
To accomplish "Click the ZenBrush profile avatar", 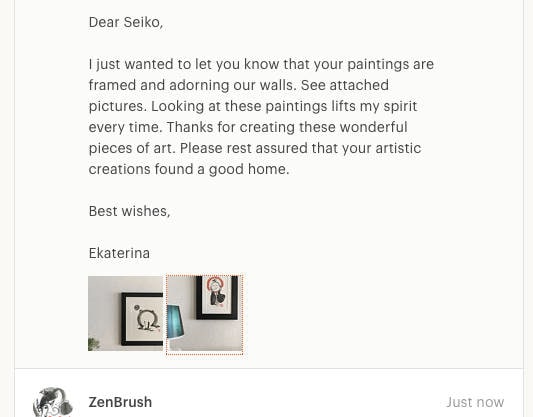I will point(53,402).
